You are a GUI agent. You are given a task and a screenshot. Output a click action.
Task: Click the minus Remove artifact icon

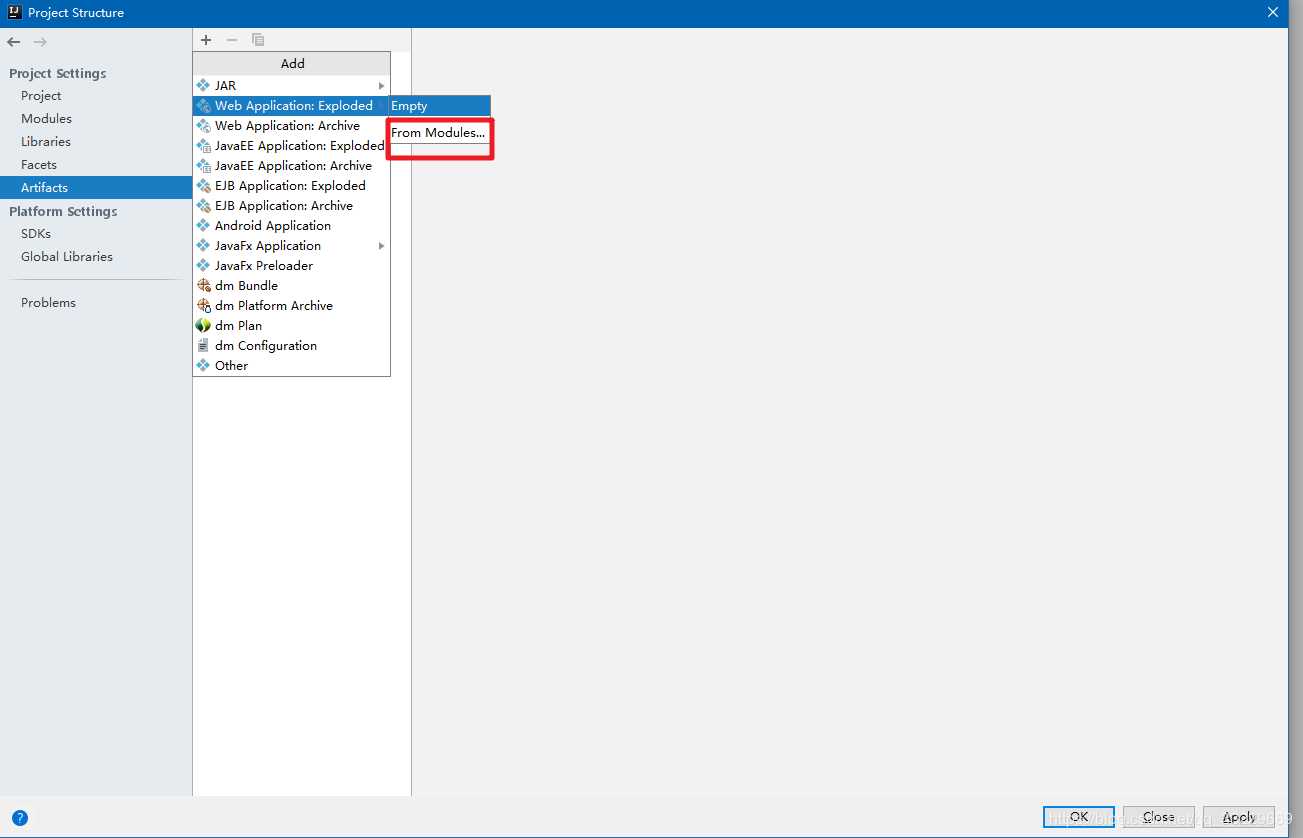pyautogui.click(x=232, y=40)
